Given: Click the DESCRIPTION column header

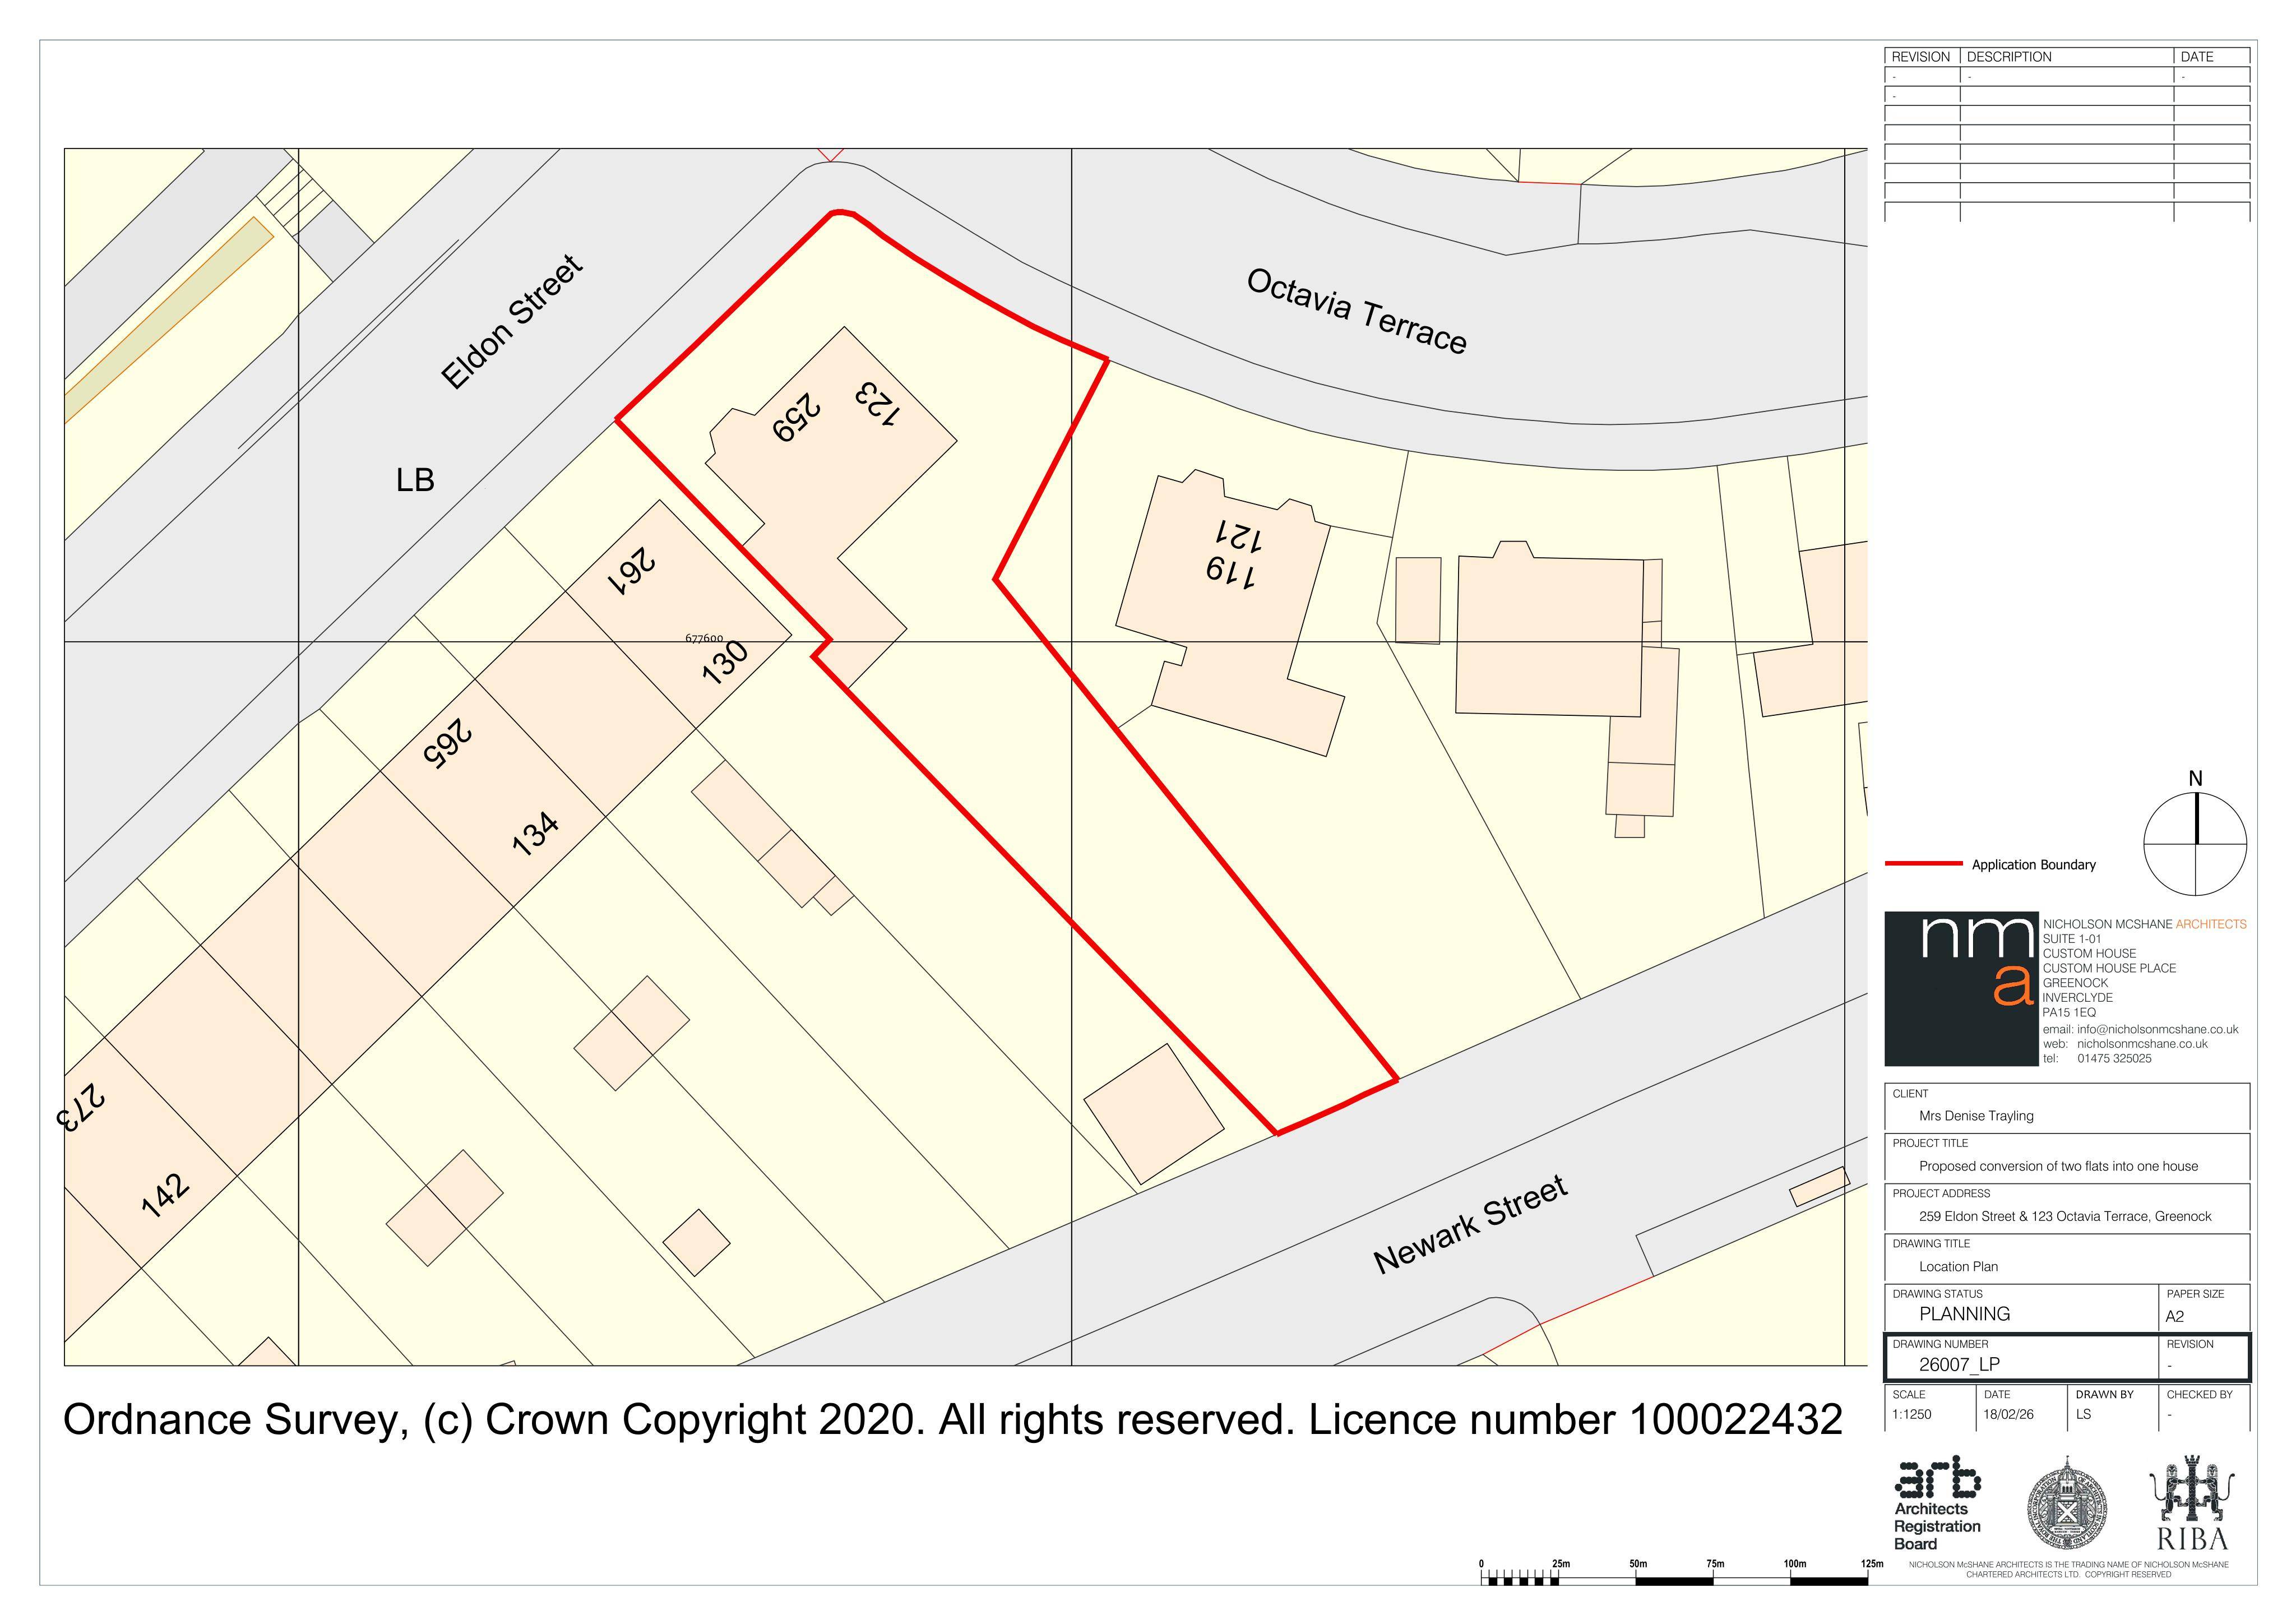Looking at the screenshot, I should (2008, 57).
